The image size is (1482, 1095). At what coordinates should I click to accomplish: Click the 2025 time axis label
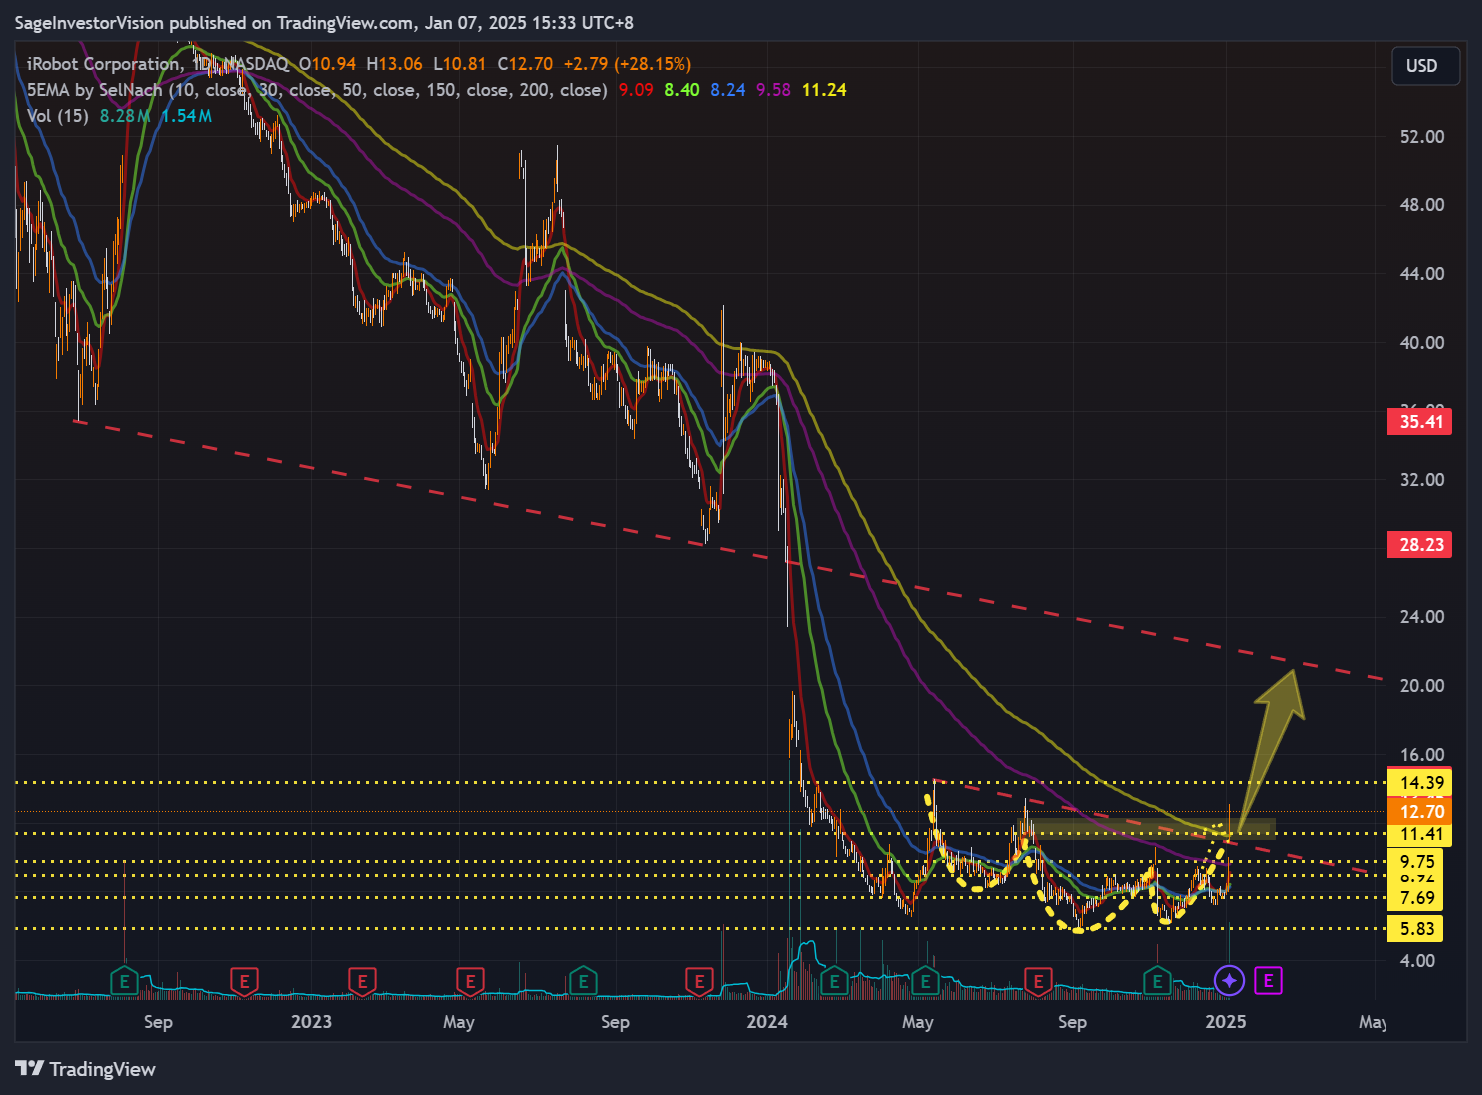[x=1226, y=1022]
